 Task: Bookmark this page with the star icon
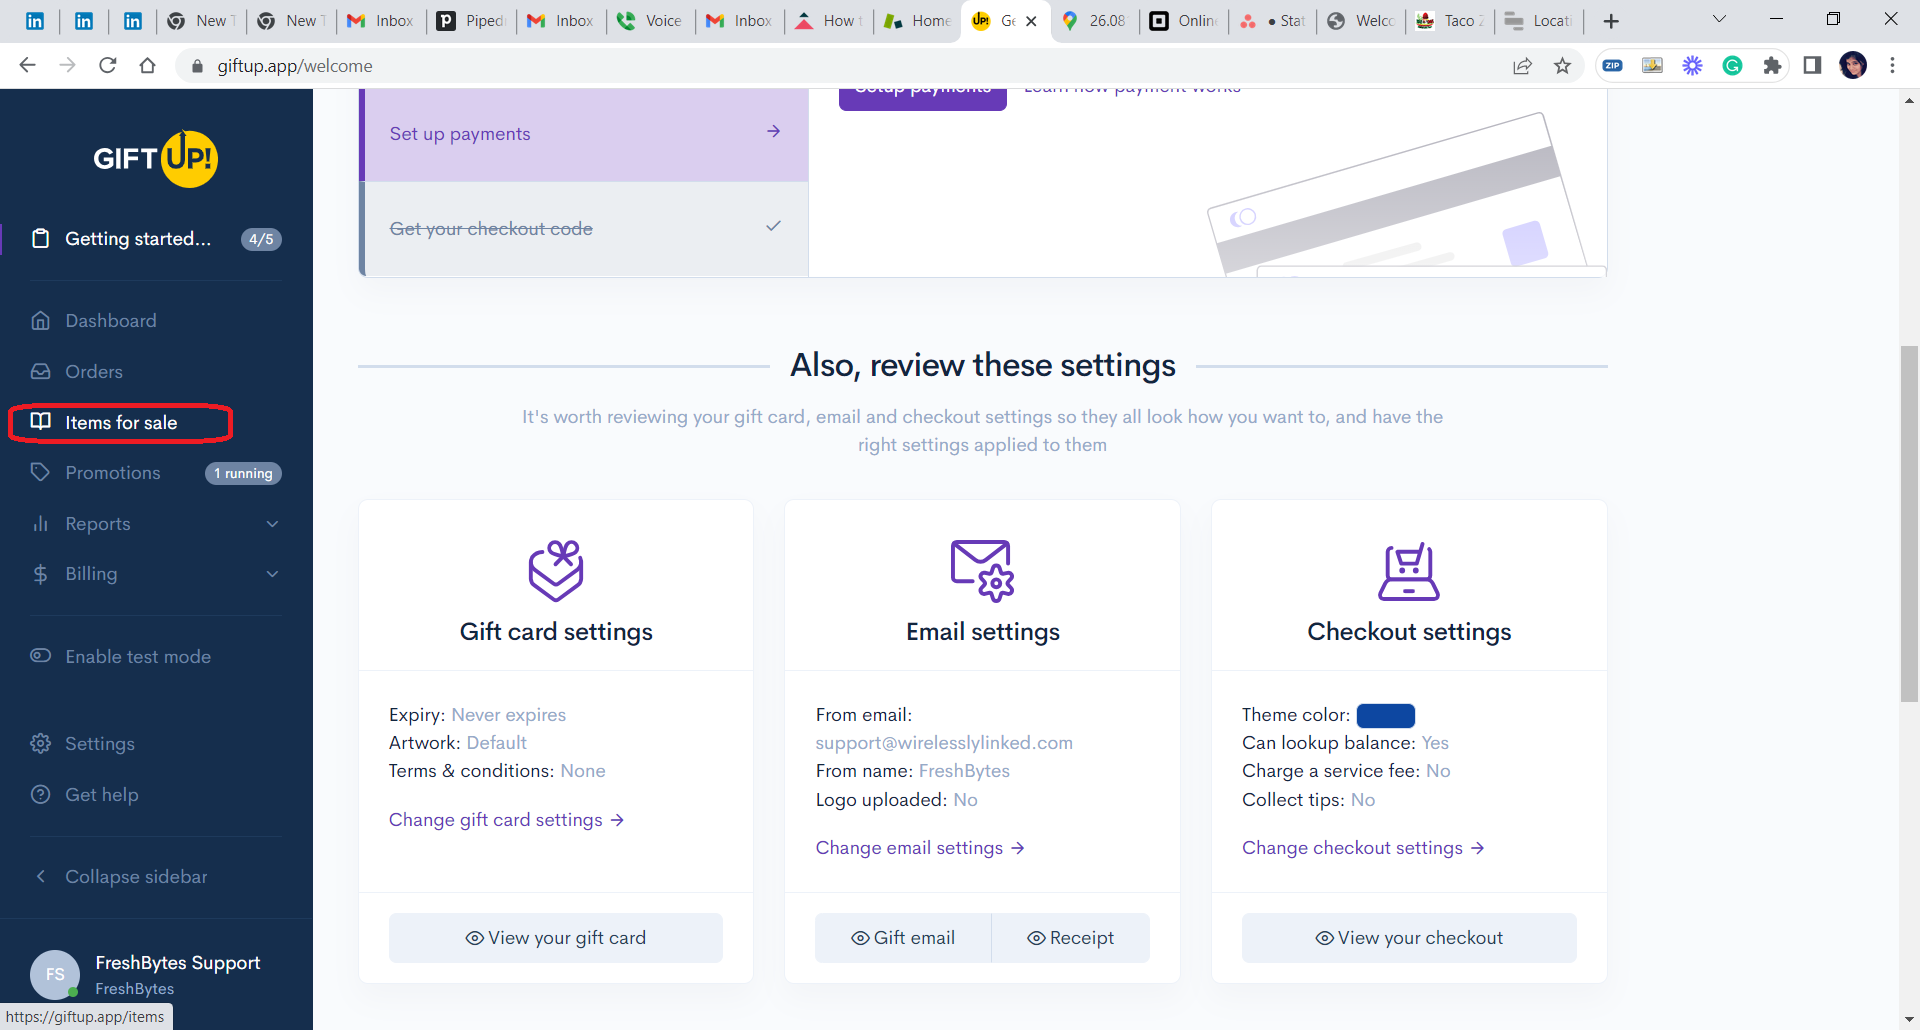coord(1562,66)
